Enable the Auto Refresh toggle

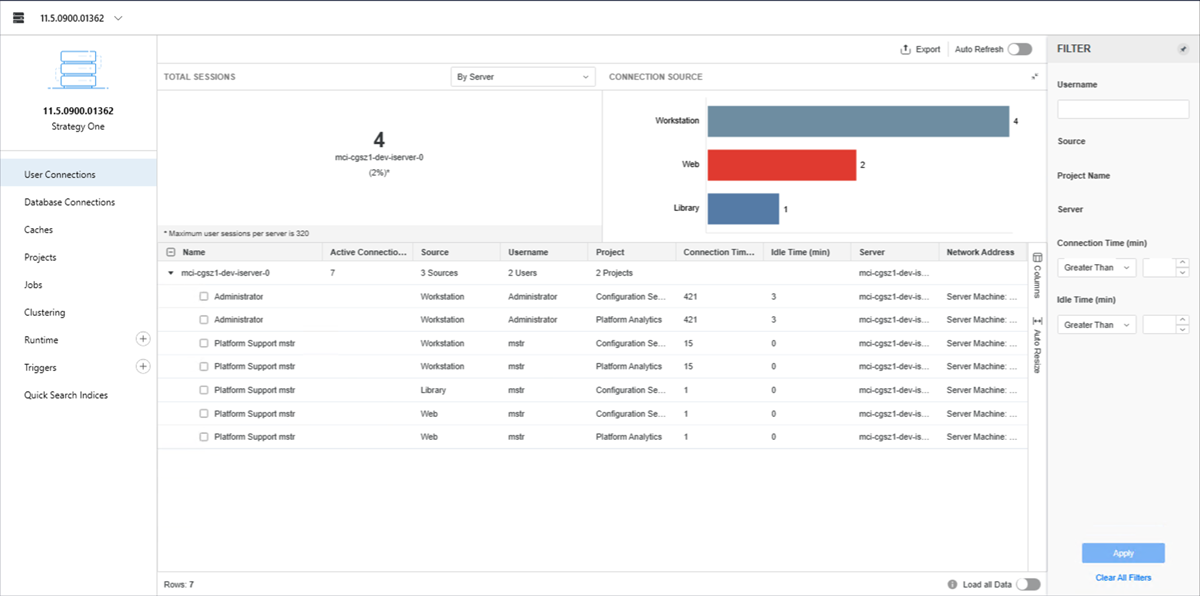pos(1019,49)
